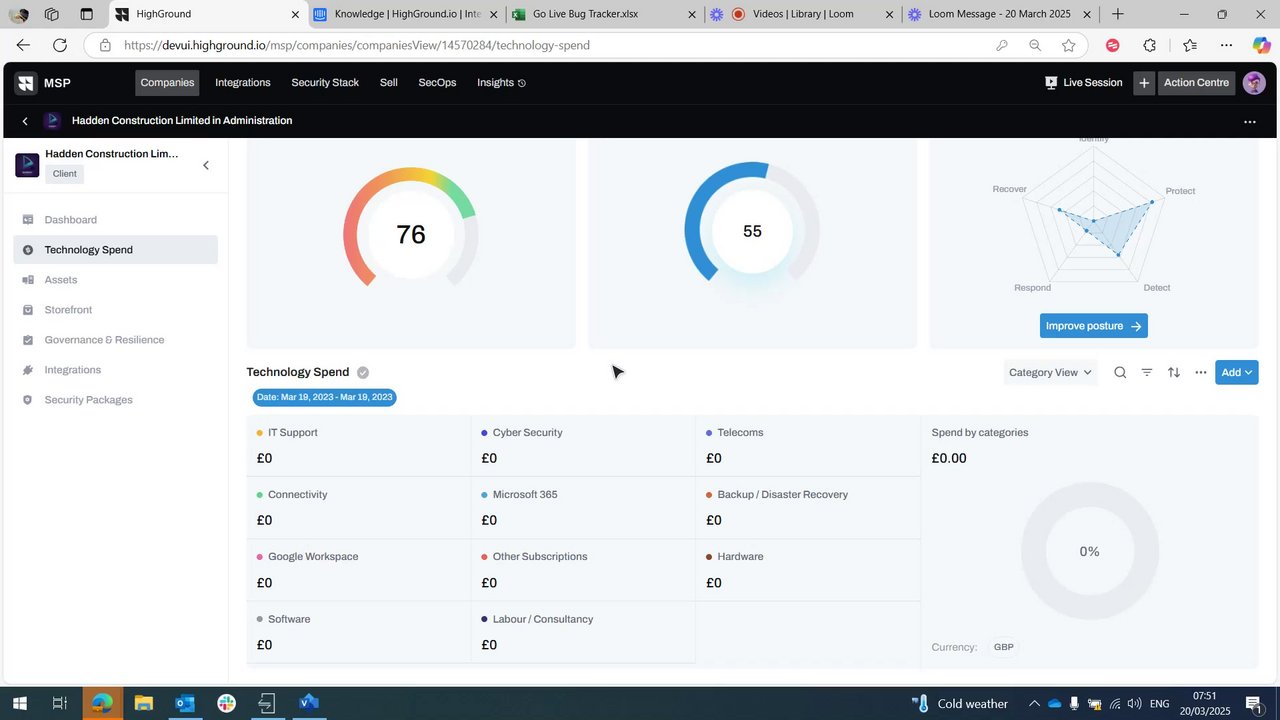Click the browser back arrow
Viewport: 1280px width, 720px height.
pyautogui.click(x=23, y=45)
